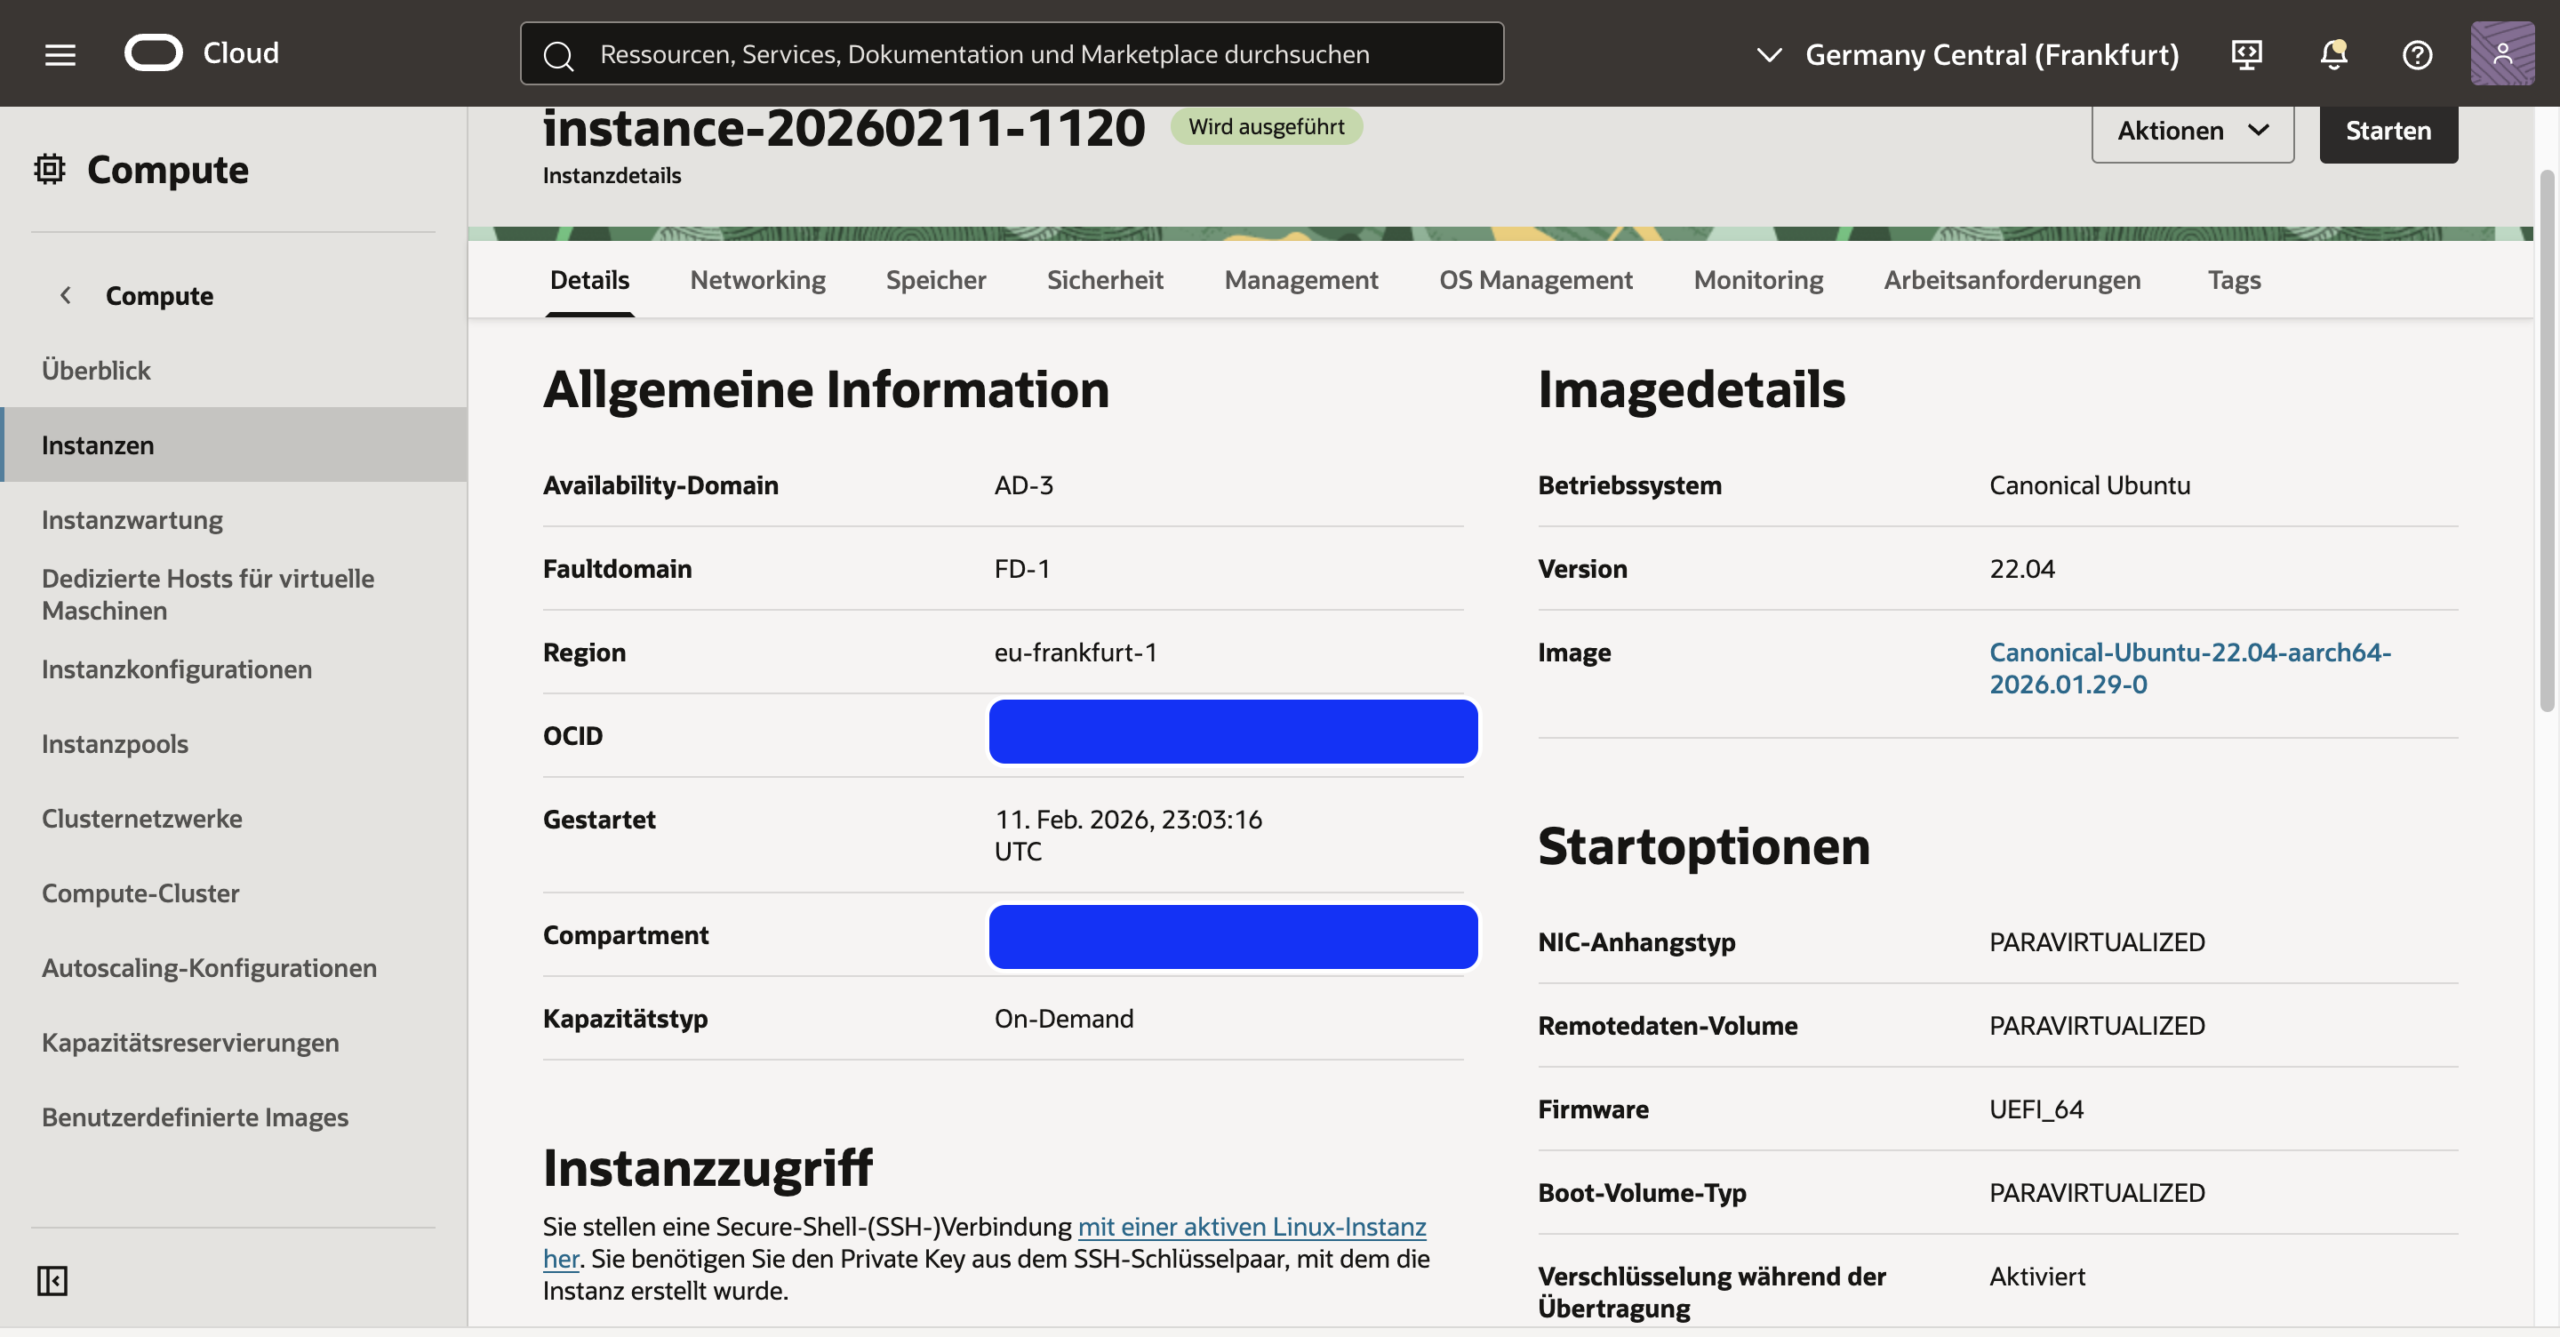Click the Instanzdetails subtitle
The image size is (2560, 1337).
coord(612,176)
